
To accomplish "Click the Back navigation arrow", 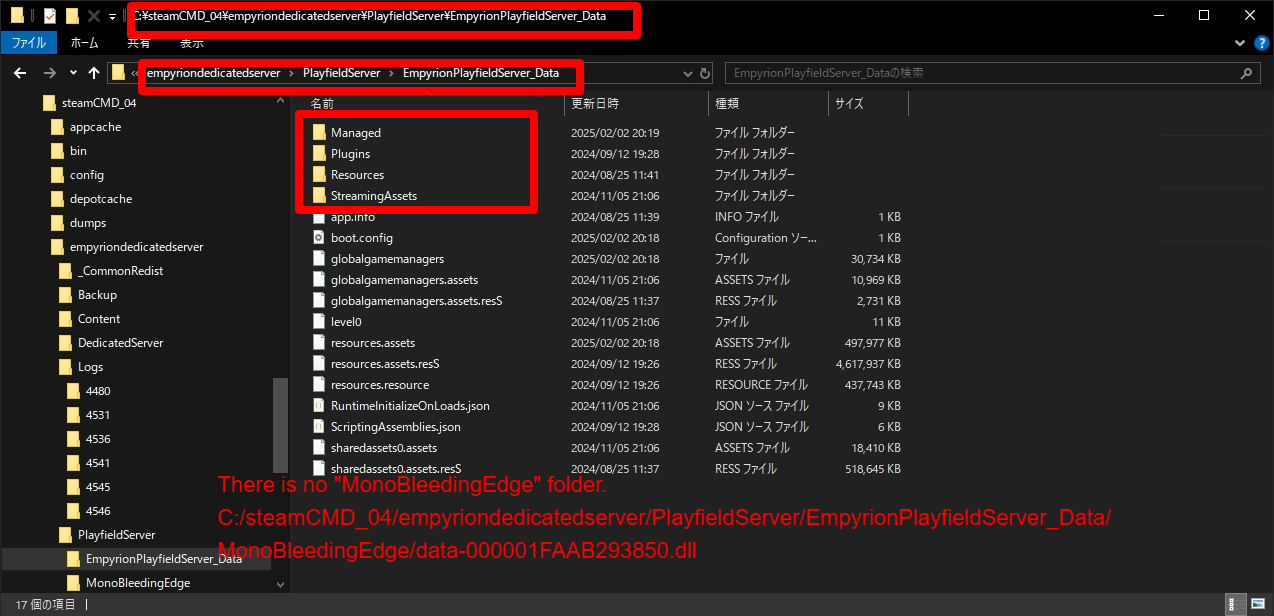I will click(x=18, y=73).
